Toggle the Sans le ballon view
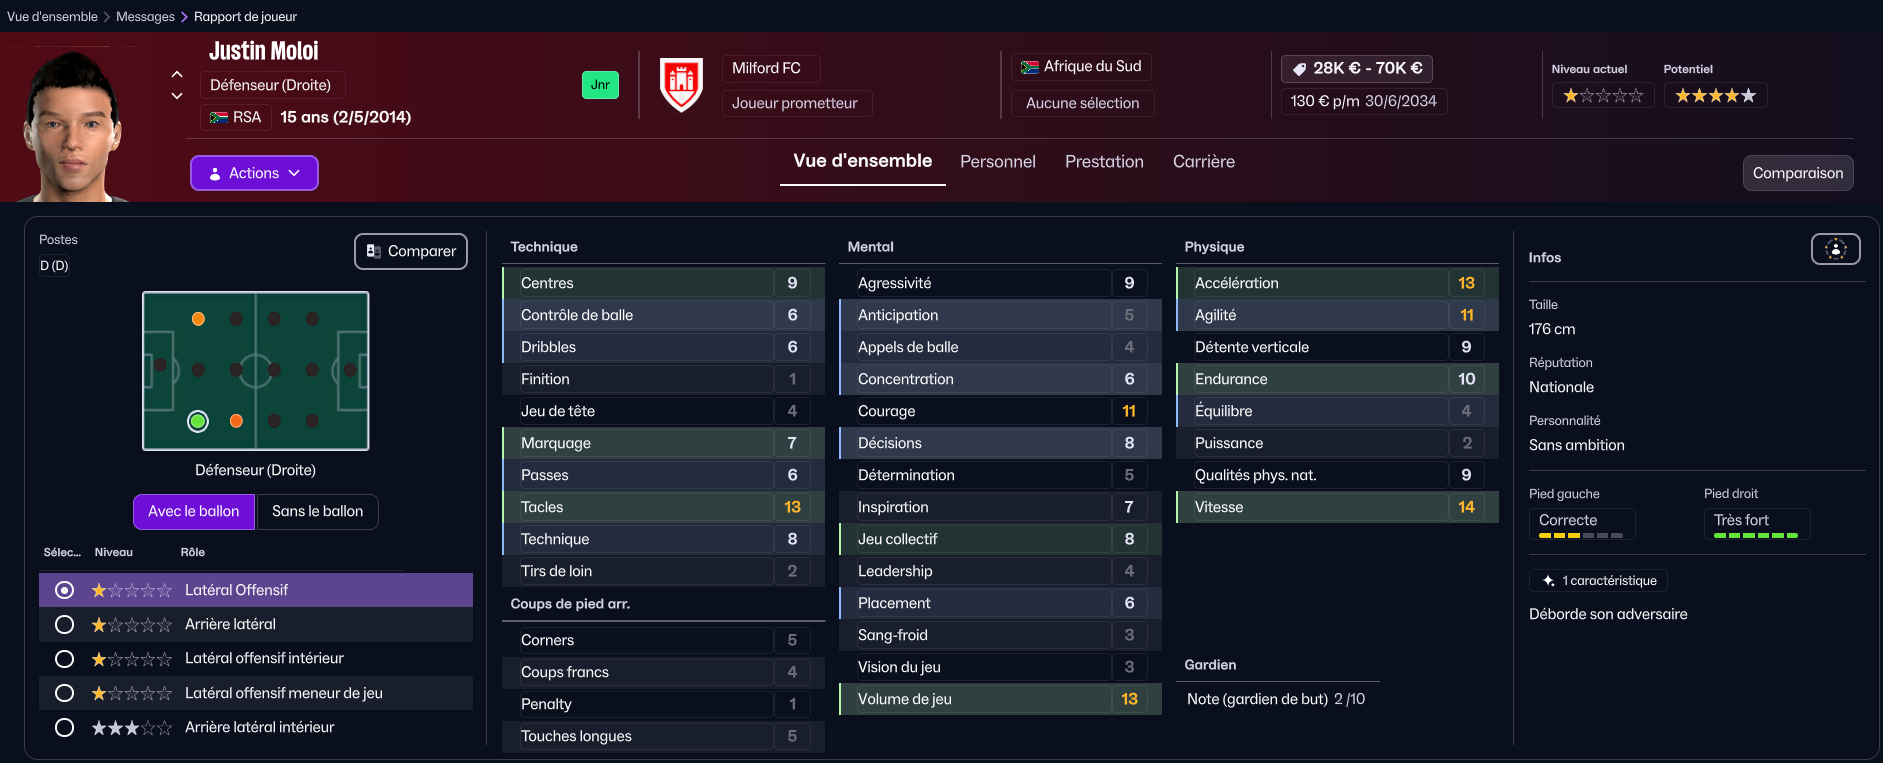Image resolution: width=1883 pixels, height=763 pixels. pos(318,512)
